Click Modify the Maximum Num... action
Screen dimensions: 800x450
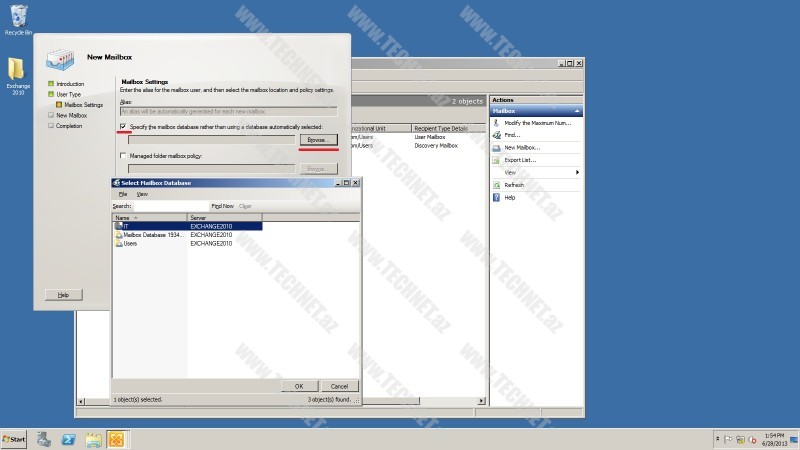(537, 123)
